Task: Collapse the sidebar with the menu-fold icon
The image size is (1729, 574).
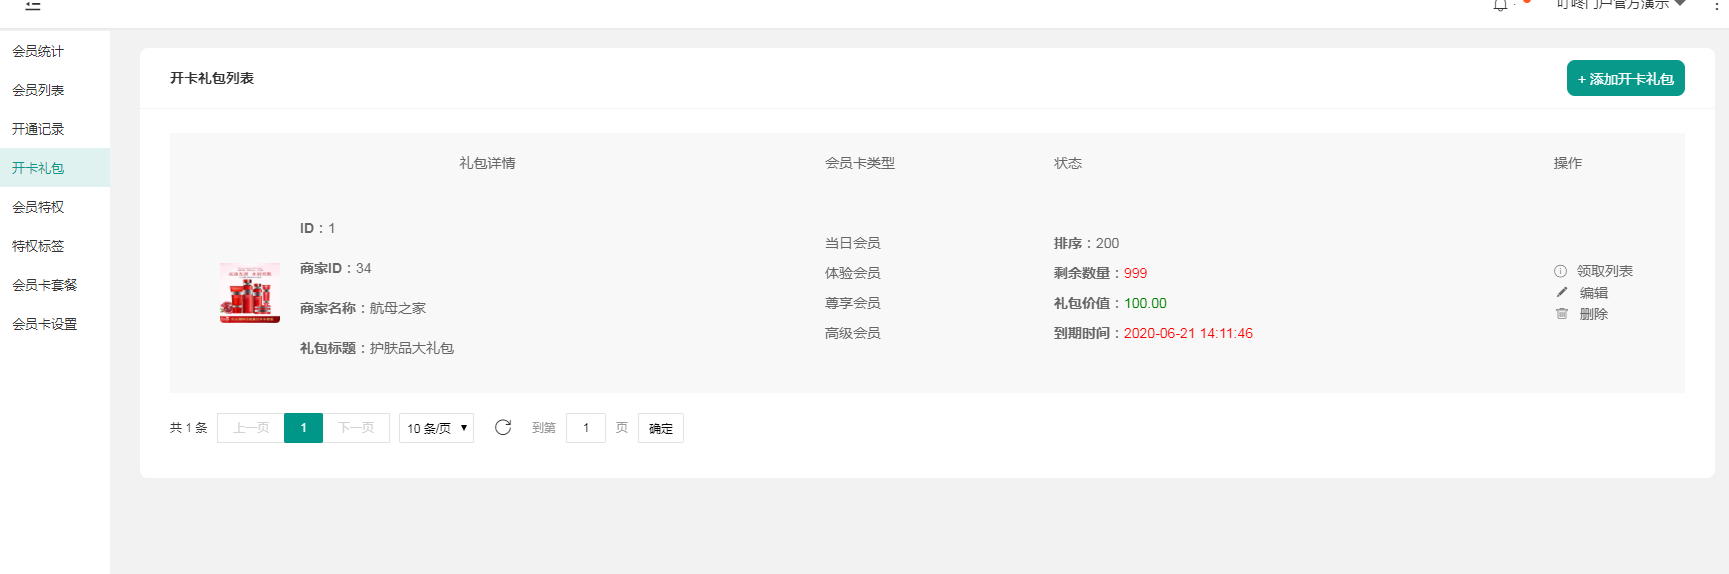Action: [33, 5]
